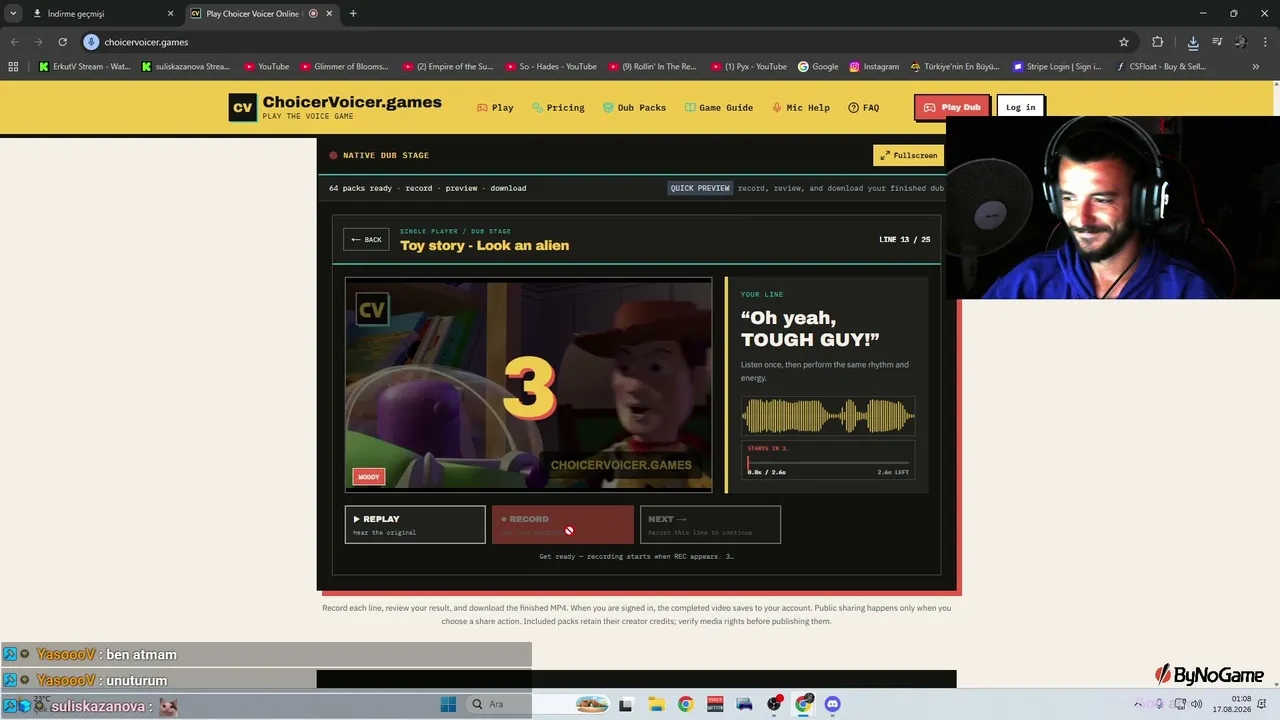Click the active Chrome icon with profile badge in taskbar
This screenshot has height=720, width=1280.
coord(803,704)
